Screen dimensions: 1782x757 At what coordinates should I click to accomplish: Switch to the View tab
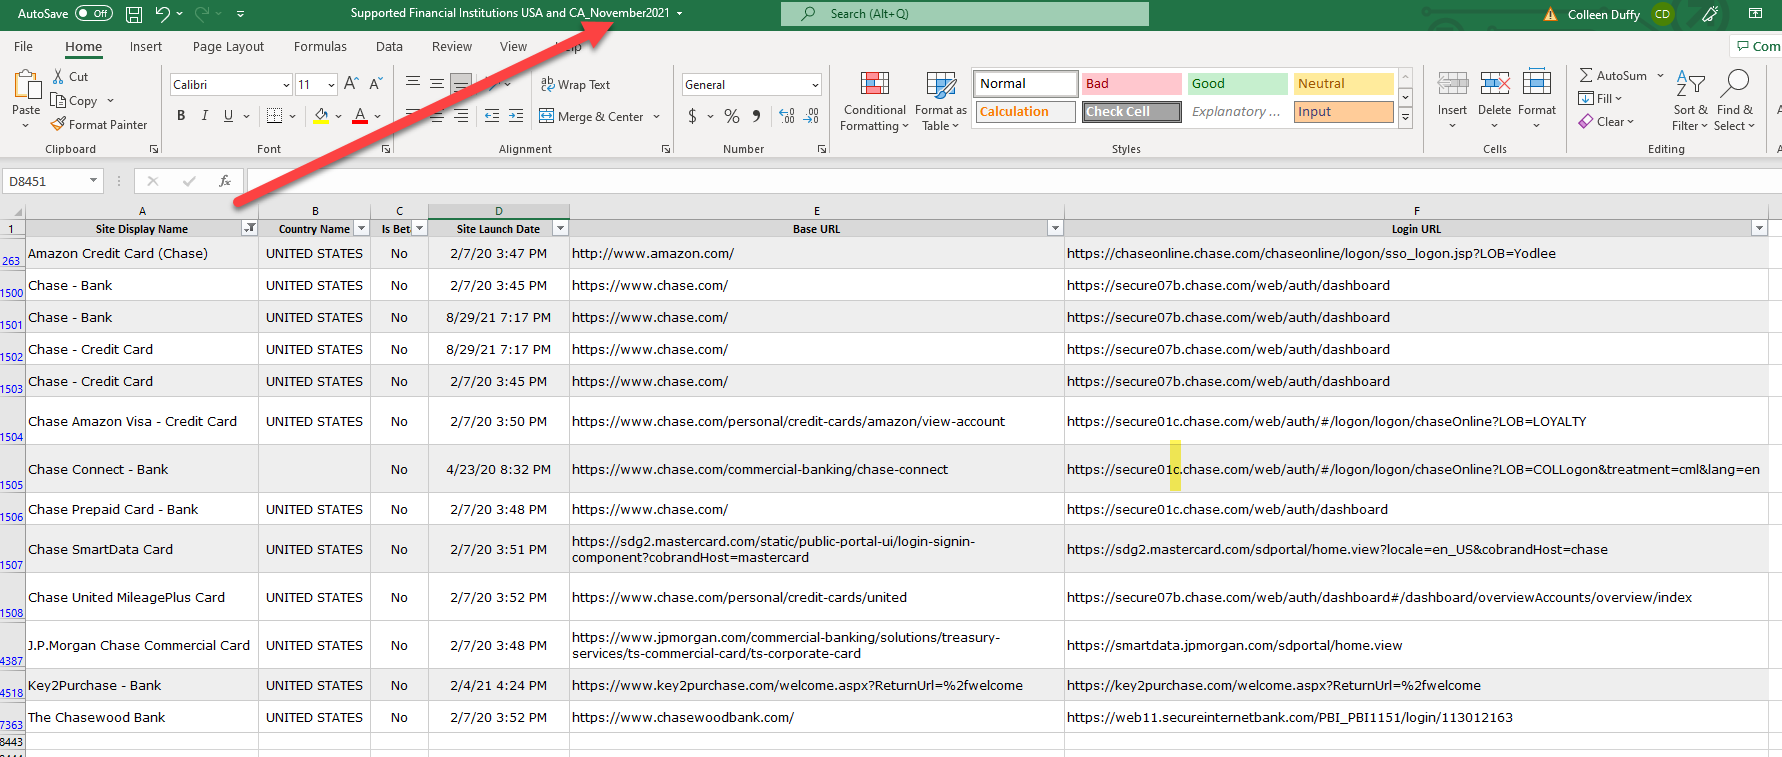tap(513, 46)
